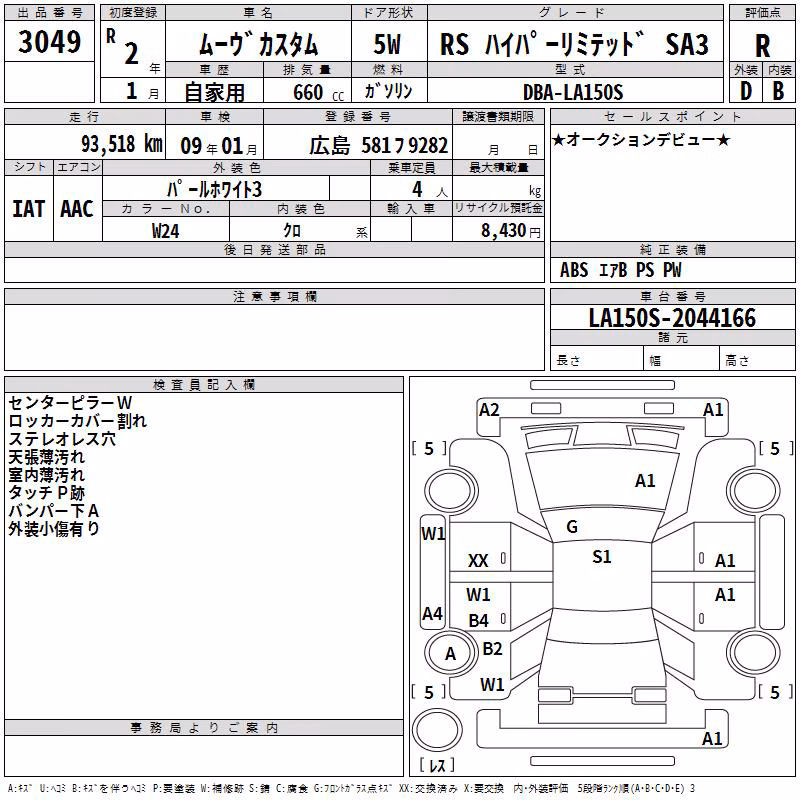Click inspector note ステレオレス穴

click(62, 439)
